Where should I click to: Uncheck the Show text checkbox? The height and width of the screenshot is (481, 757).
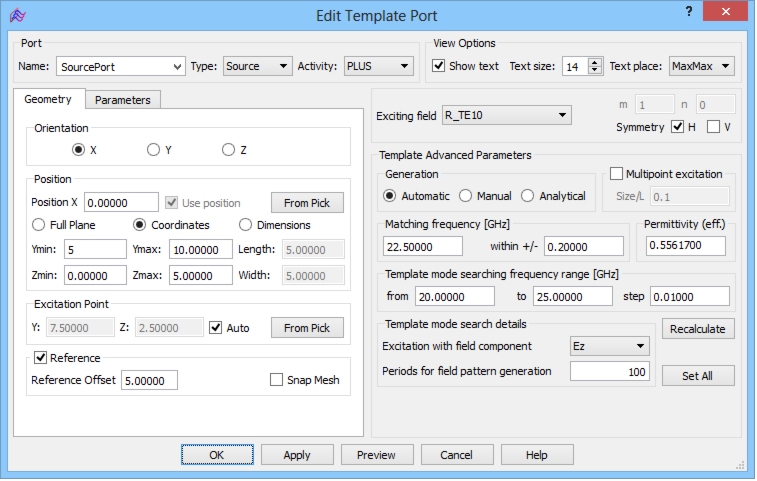[438, 66]
